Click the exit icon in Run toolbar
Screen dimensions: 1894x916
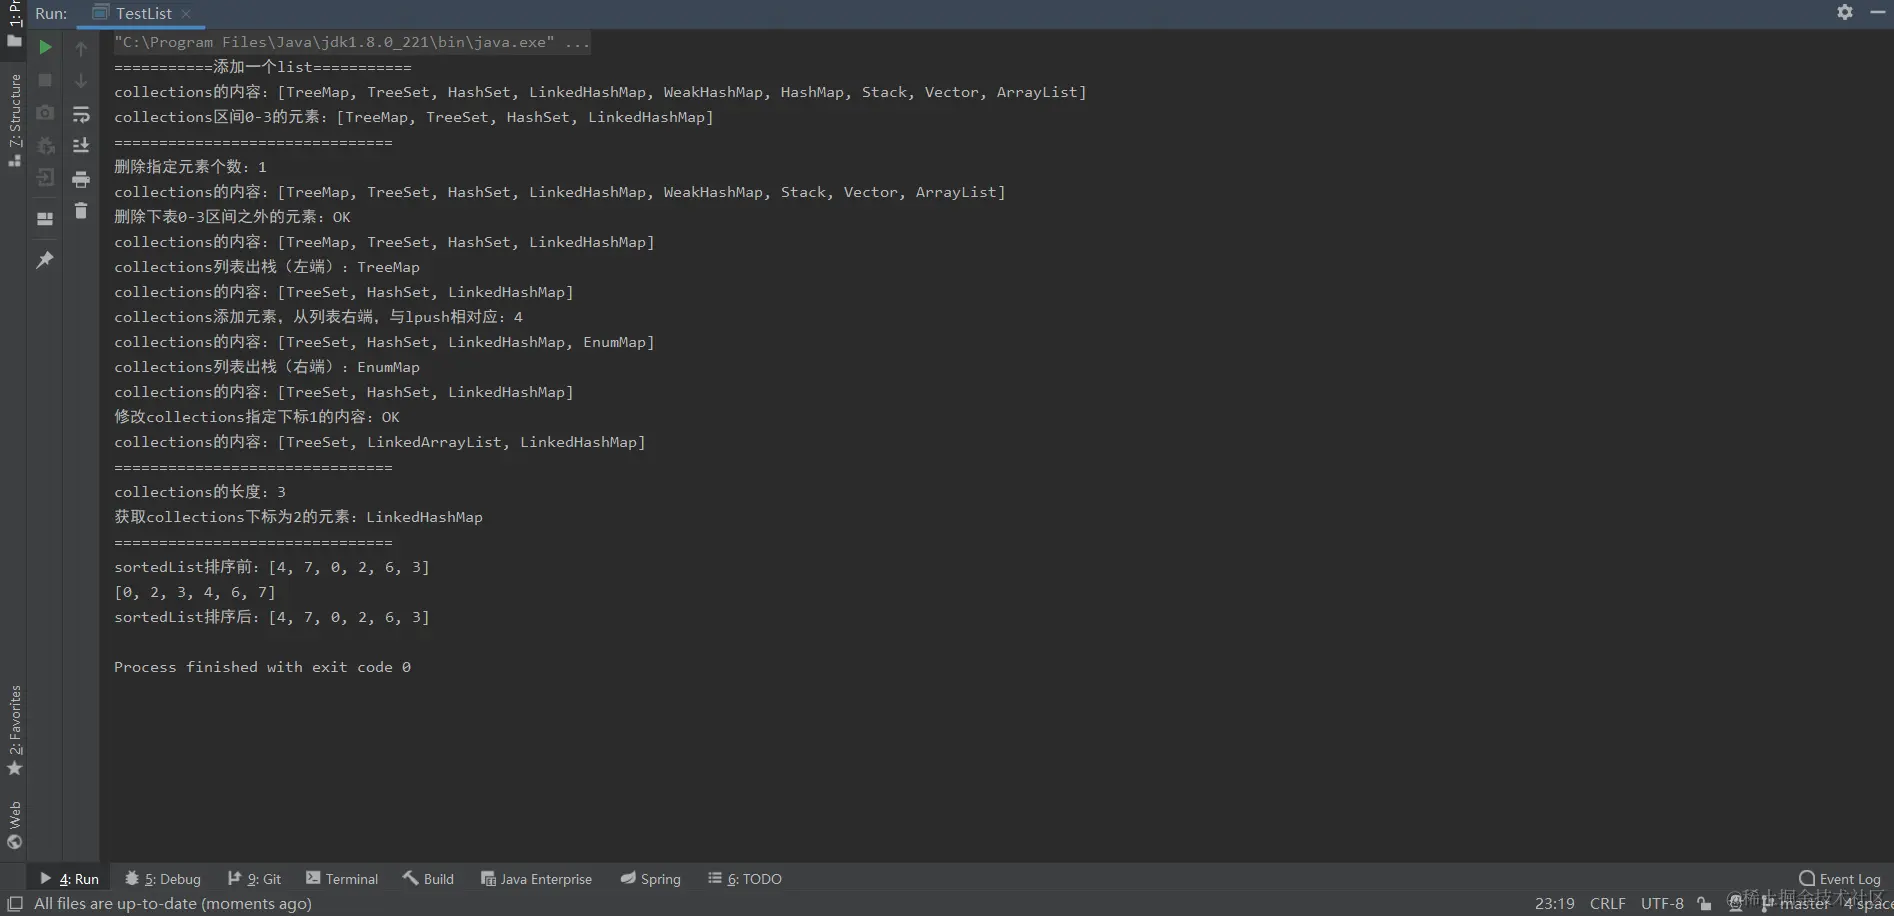tap(45, 178)
